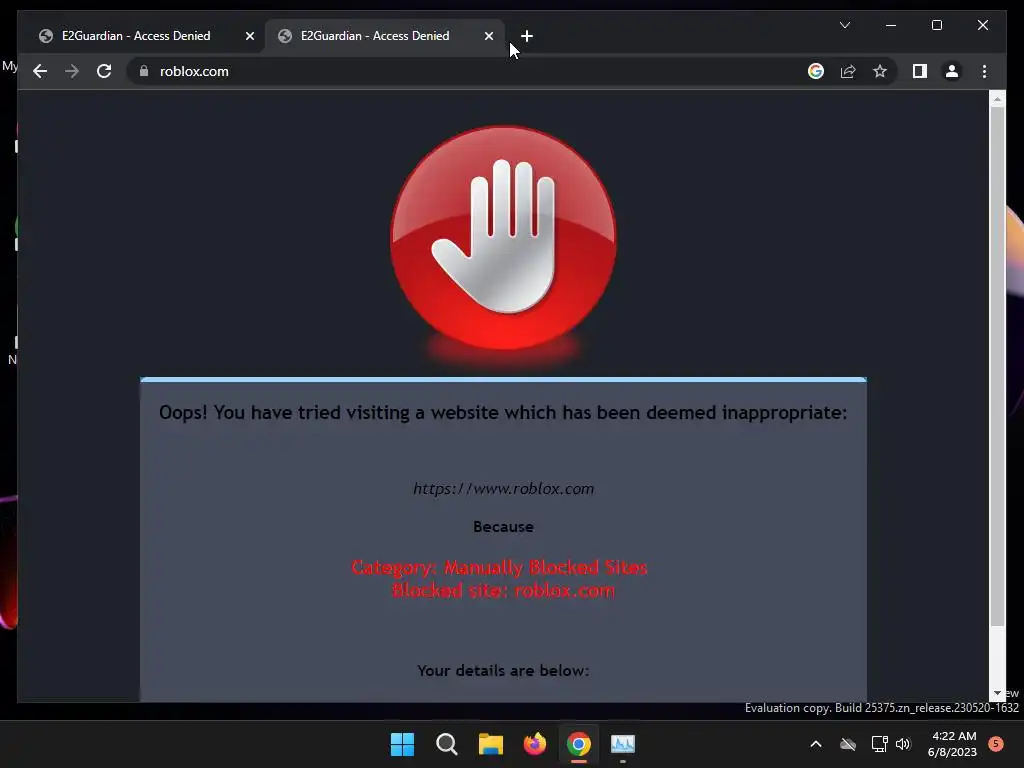Screen dimensions: 1024x768
Task: Click the 'Oops! You have tried visiting' heading
Action: pos(503,413)
